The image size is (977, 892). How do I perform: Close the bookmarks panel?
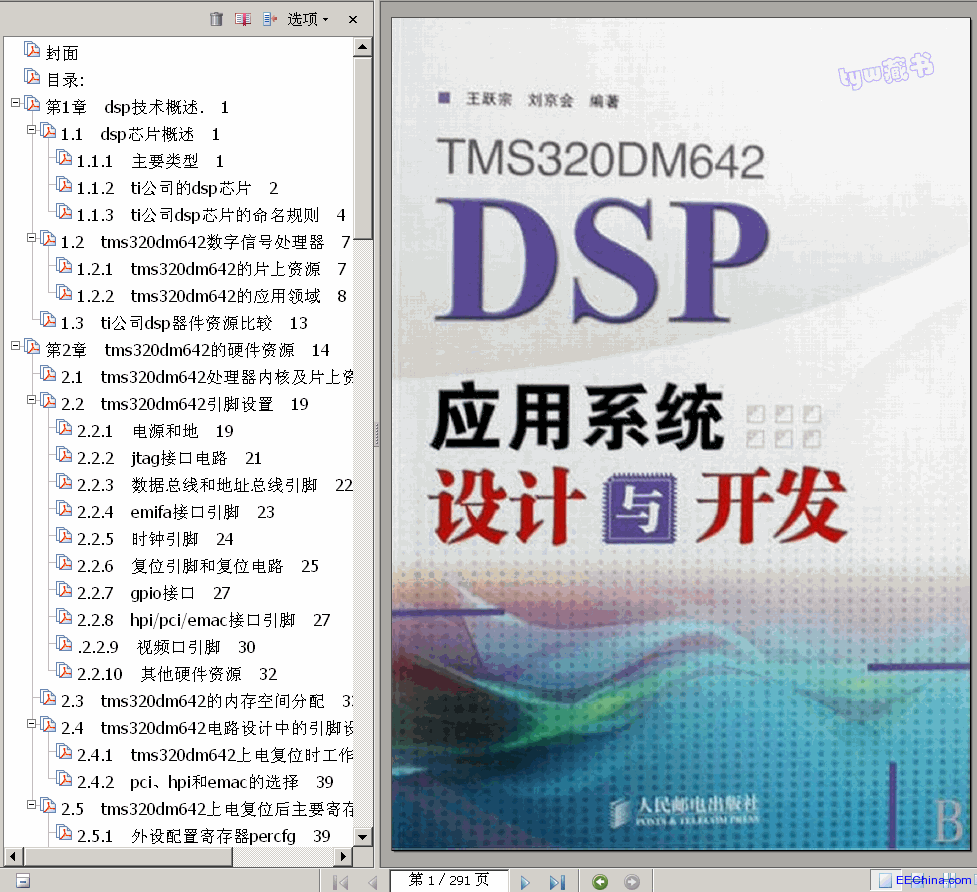(x=353, y=19)
